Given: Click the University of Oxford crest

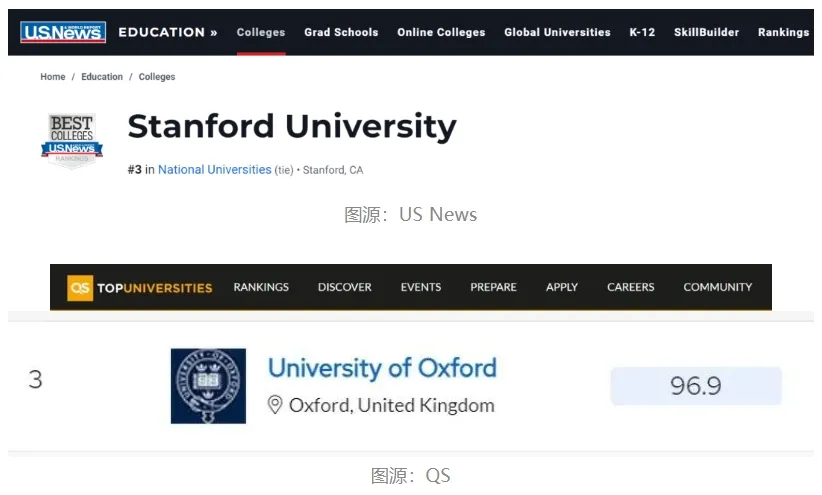Looking at the screenshot, I should point(207,385).
